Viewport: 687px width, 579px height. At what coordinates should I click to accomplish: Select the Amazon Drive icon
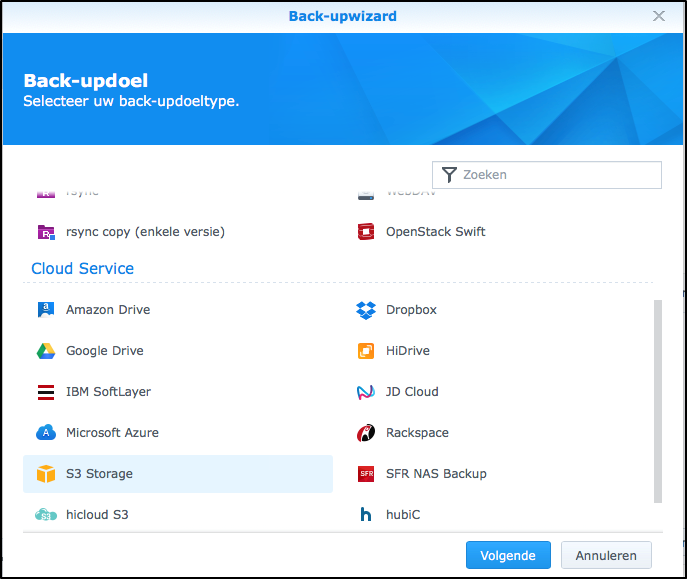click(46, 310)
